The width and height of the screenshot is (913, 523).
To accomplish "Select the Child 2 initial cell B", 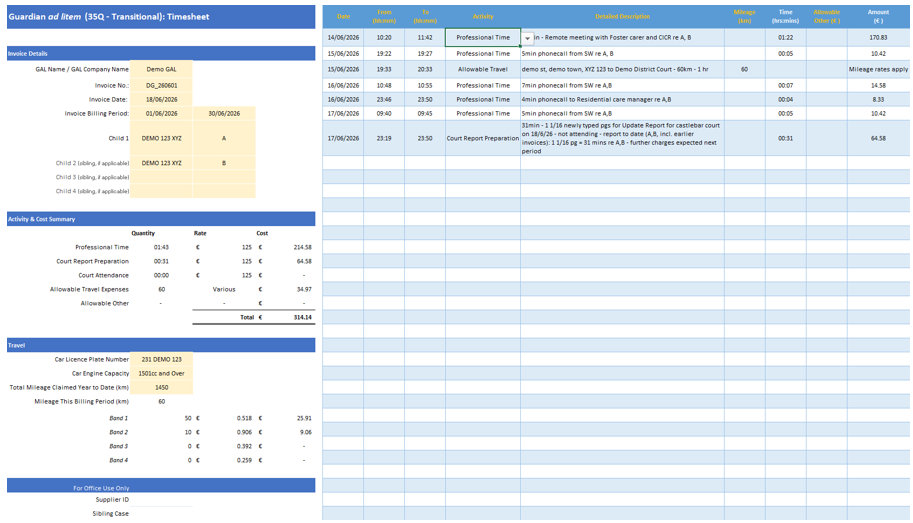I will pyautogui.click(x=224, y=163).
